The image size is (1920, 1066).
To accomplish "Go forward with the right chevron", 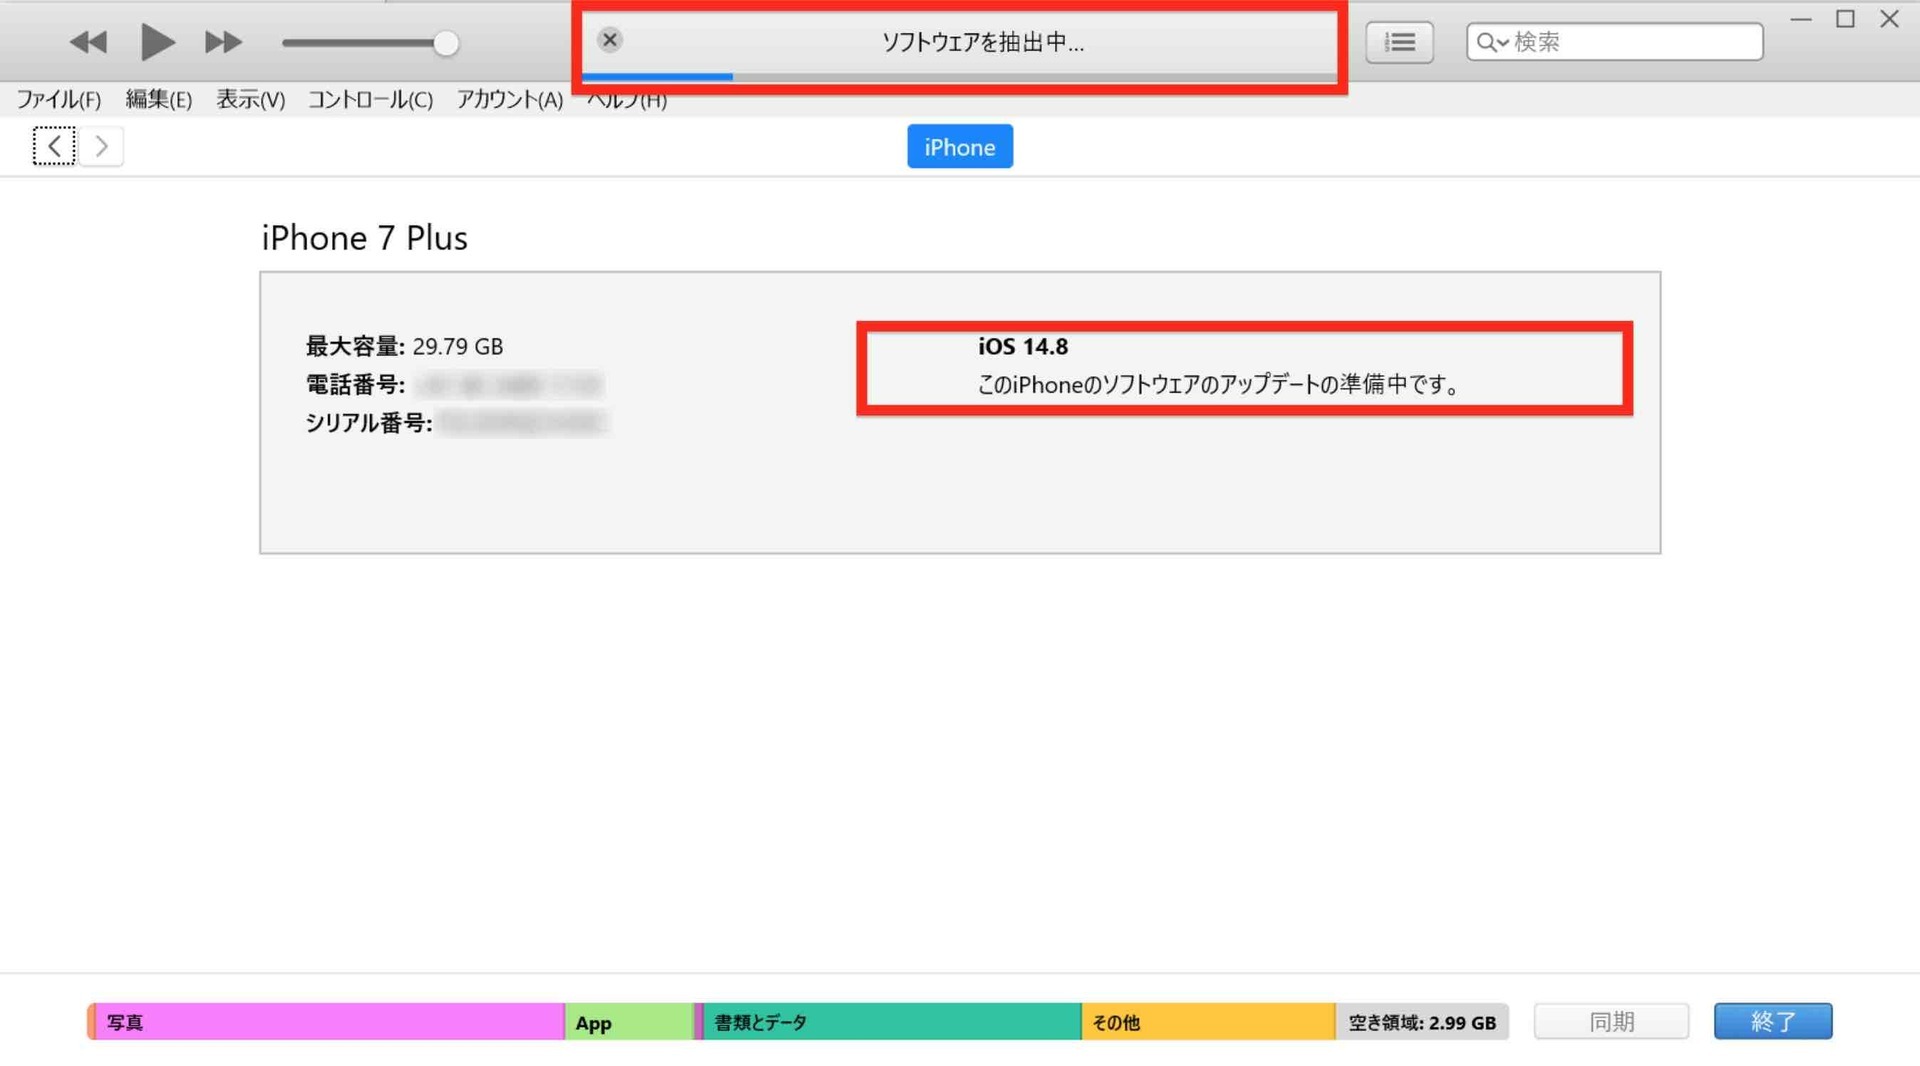I will [x=101, y=146].
